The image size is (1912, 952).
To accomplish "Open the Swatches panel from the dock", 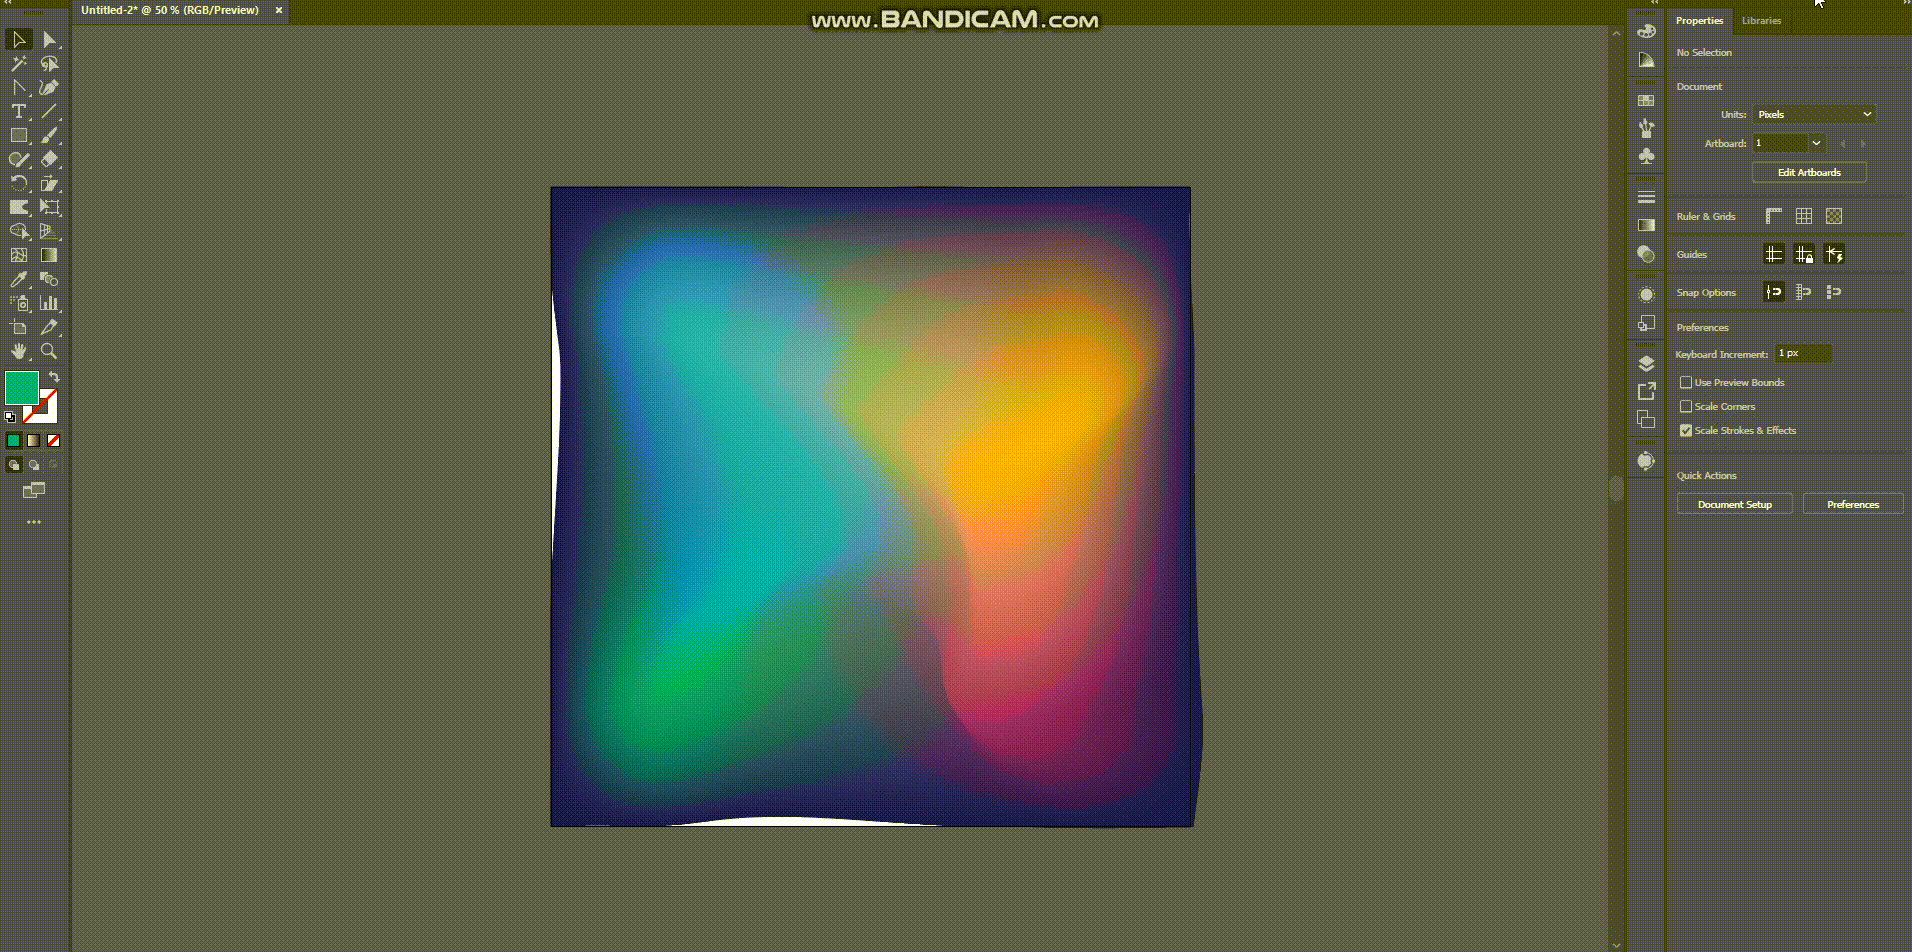I will [1646, 100].
